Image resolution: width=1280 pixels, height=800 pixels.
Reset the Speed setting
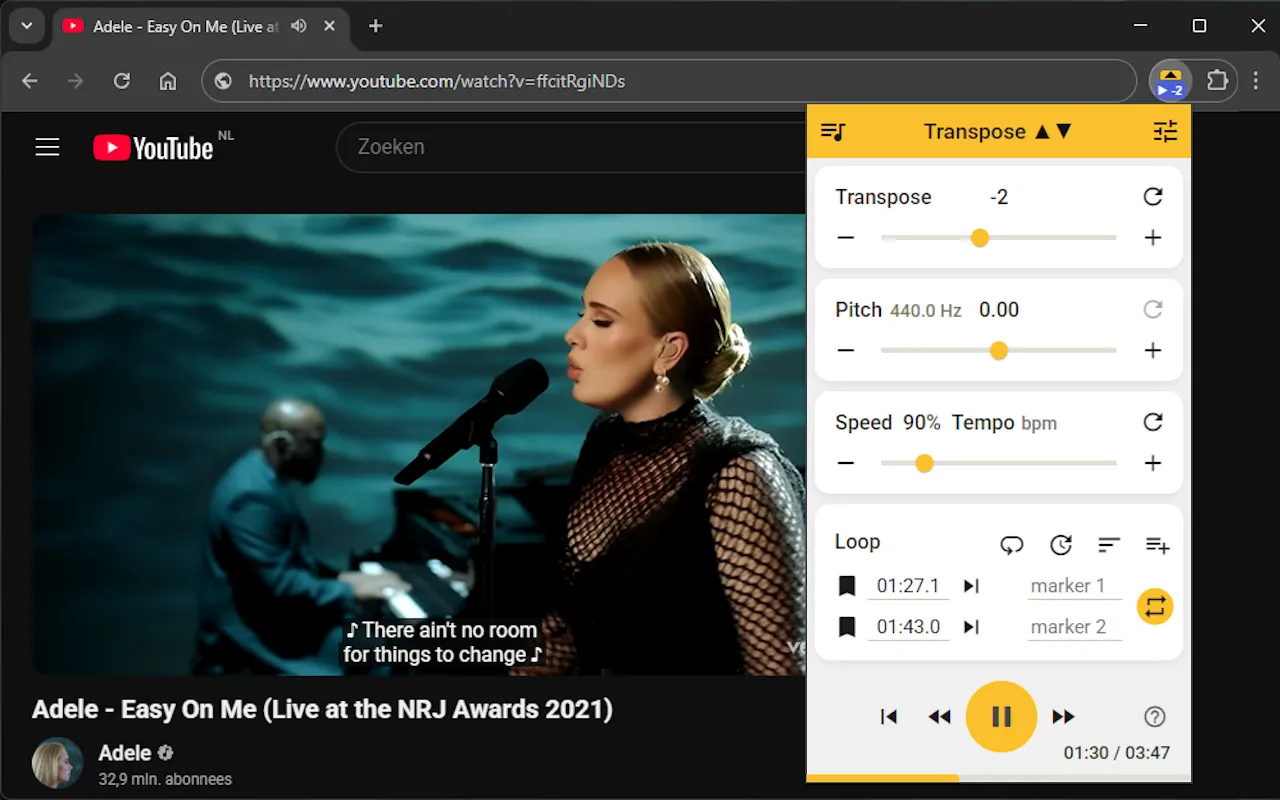pos(1152,422)
